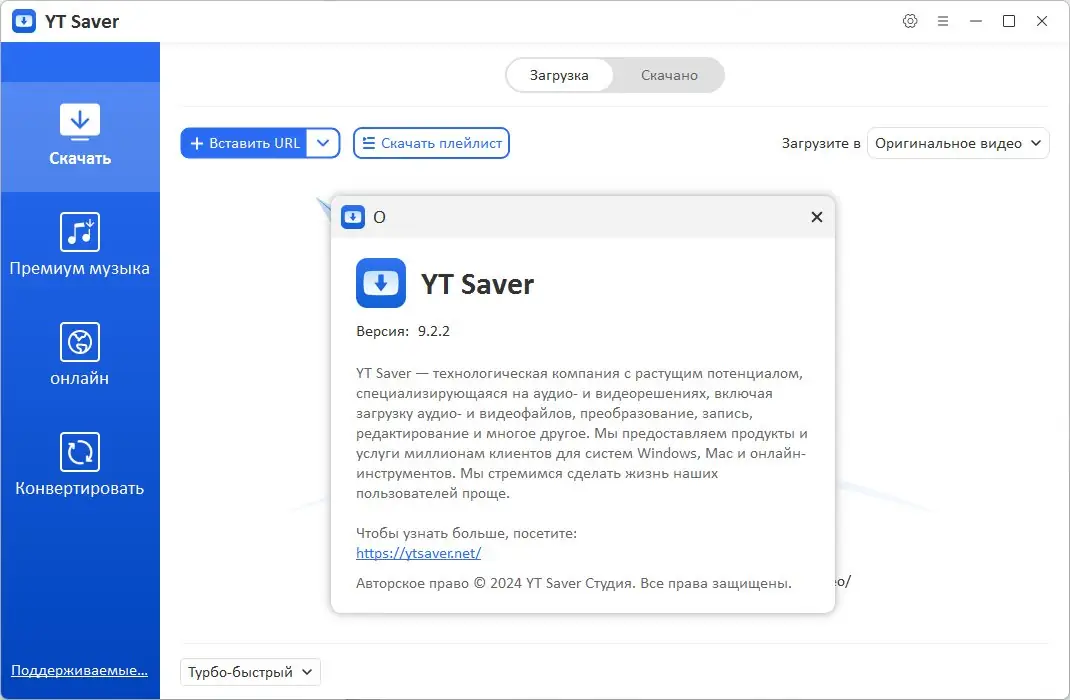Open the онлайн browser section
Image resolution: width=1070 pixels, height=700 pixels.
80,355
